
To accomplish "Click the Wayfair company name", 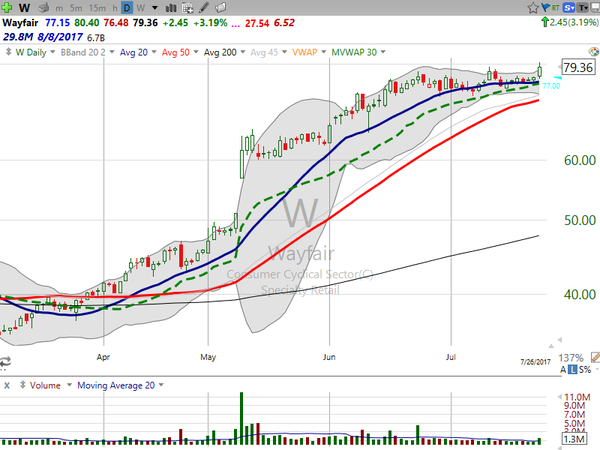I will click(20, 23).
